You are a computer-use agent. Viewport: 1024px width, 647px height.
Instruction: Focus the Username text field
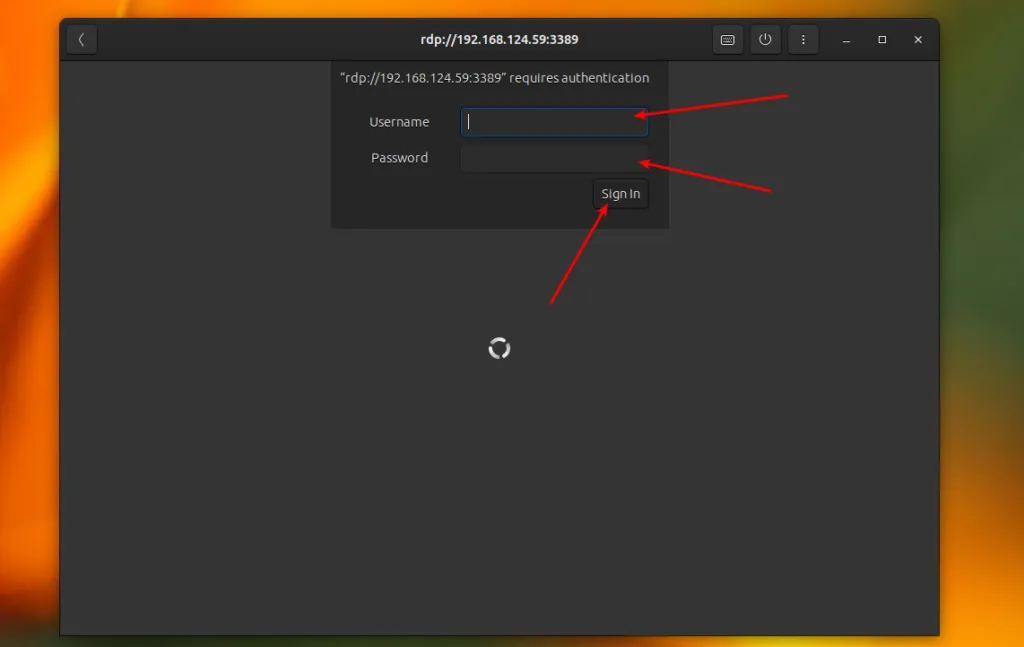click(554, 122)
